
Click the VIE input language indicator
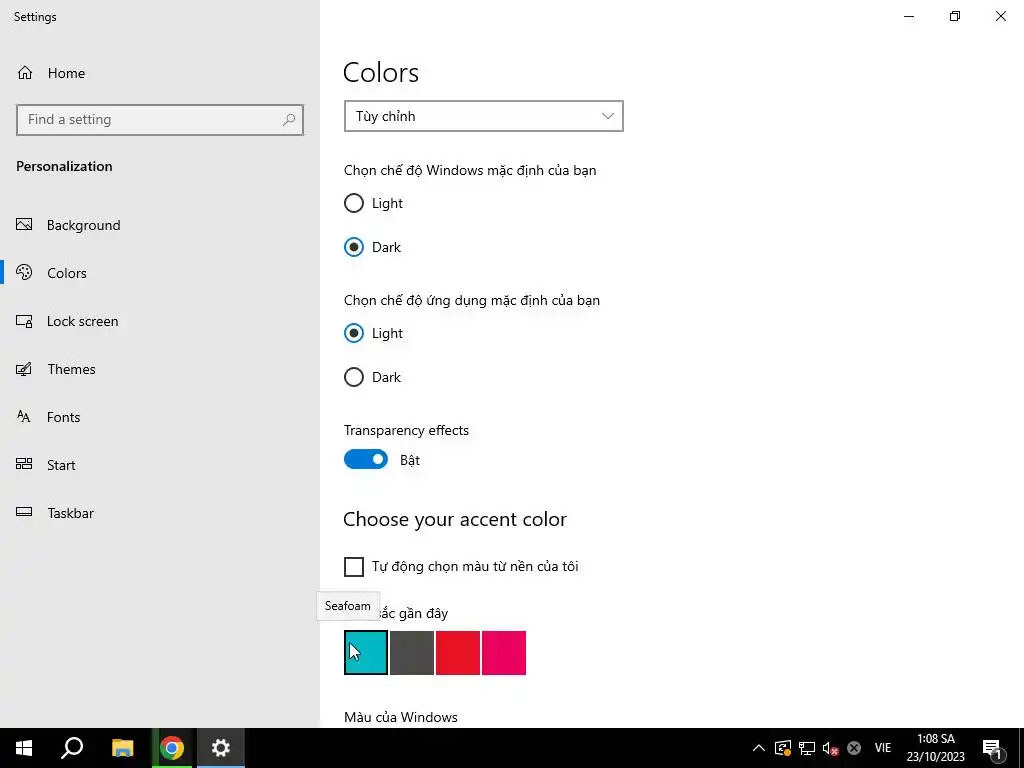[882, 748]
